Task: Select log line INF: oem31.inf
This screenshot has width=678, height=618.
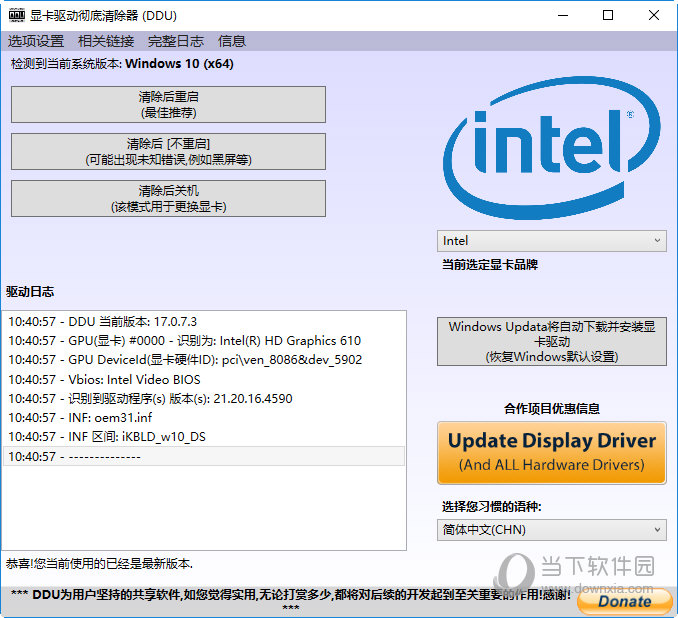Action: click(204, 418)
